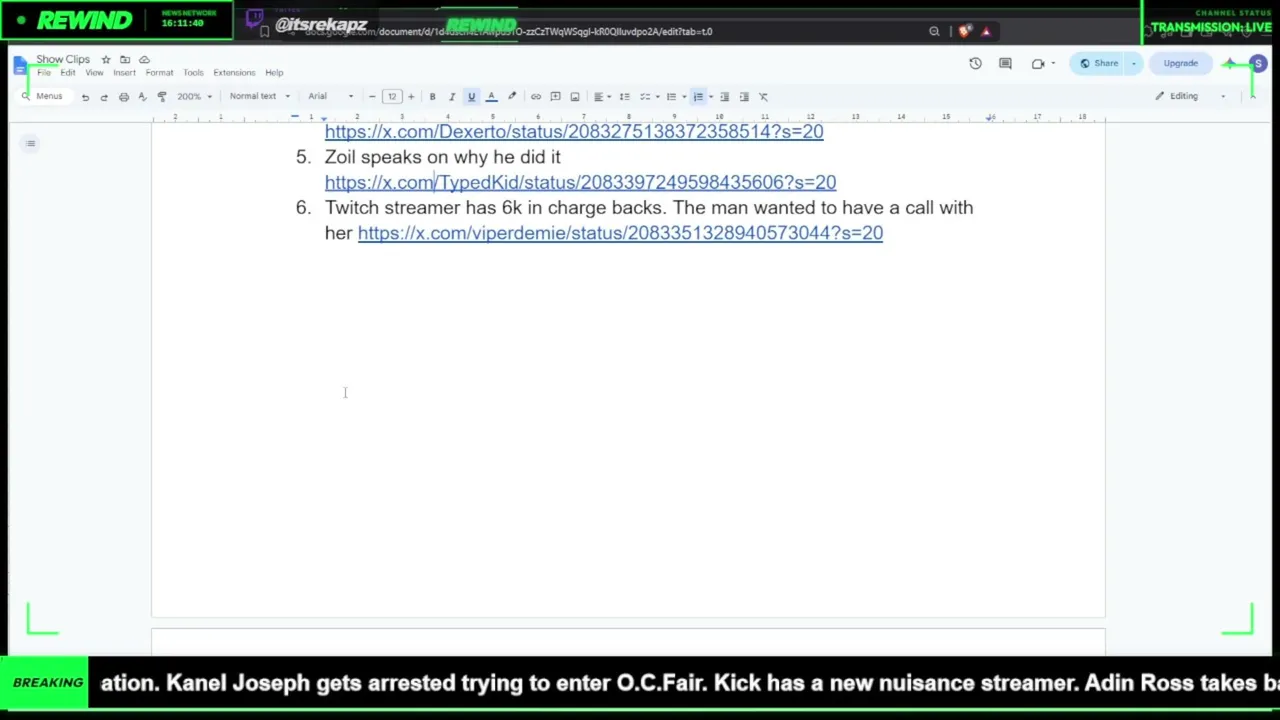Open the 200% zoom dropdown
The image size is (1280, 720).
(x=195, y=97)
